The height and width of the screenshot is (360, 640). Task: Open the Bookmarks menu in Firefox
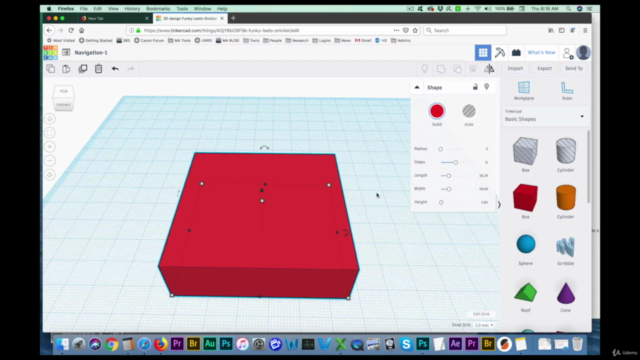pos(158,9)
